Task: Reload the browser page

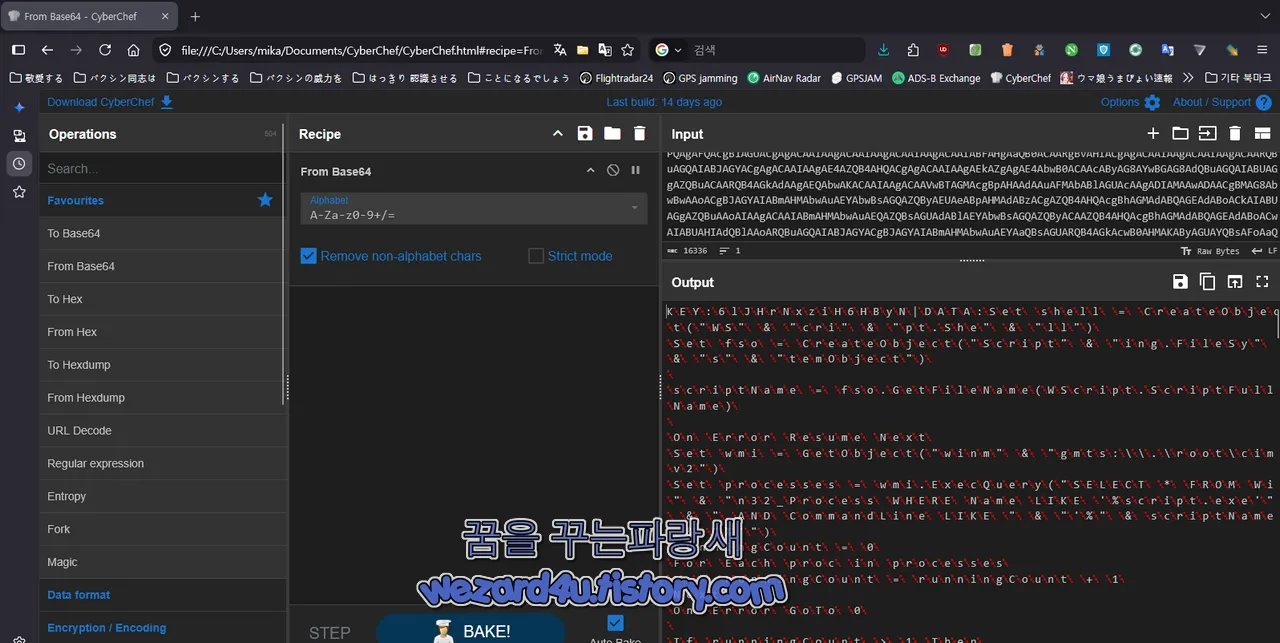Action: tap(104, 49)
